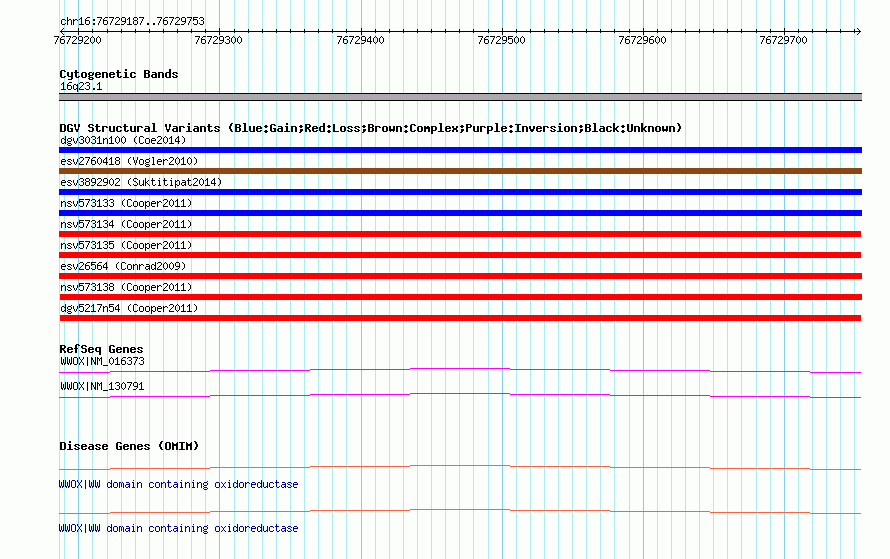Open variant nsv573135 (Cooper2011) label
This screenshot has height=559, width=890.
point(126,245)
